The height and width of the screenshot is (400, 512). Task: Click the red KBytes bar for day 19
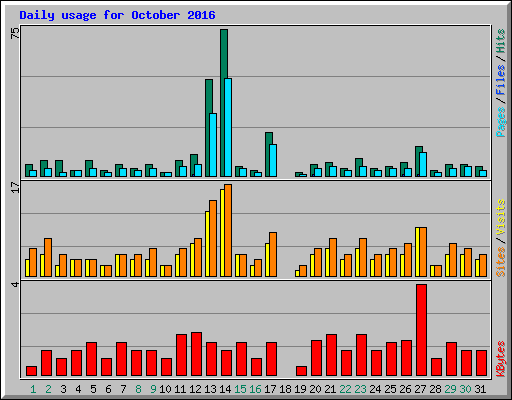click(x=301, y=371)
